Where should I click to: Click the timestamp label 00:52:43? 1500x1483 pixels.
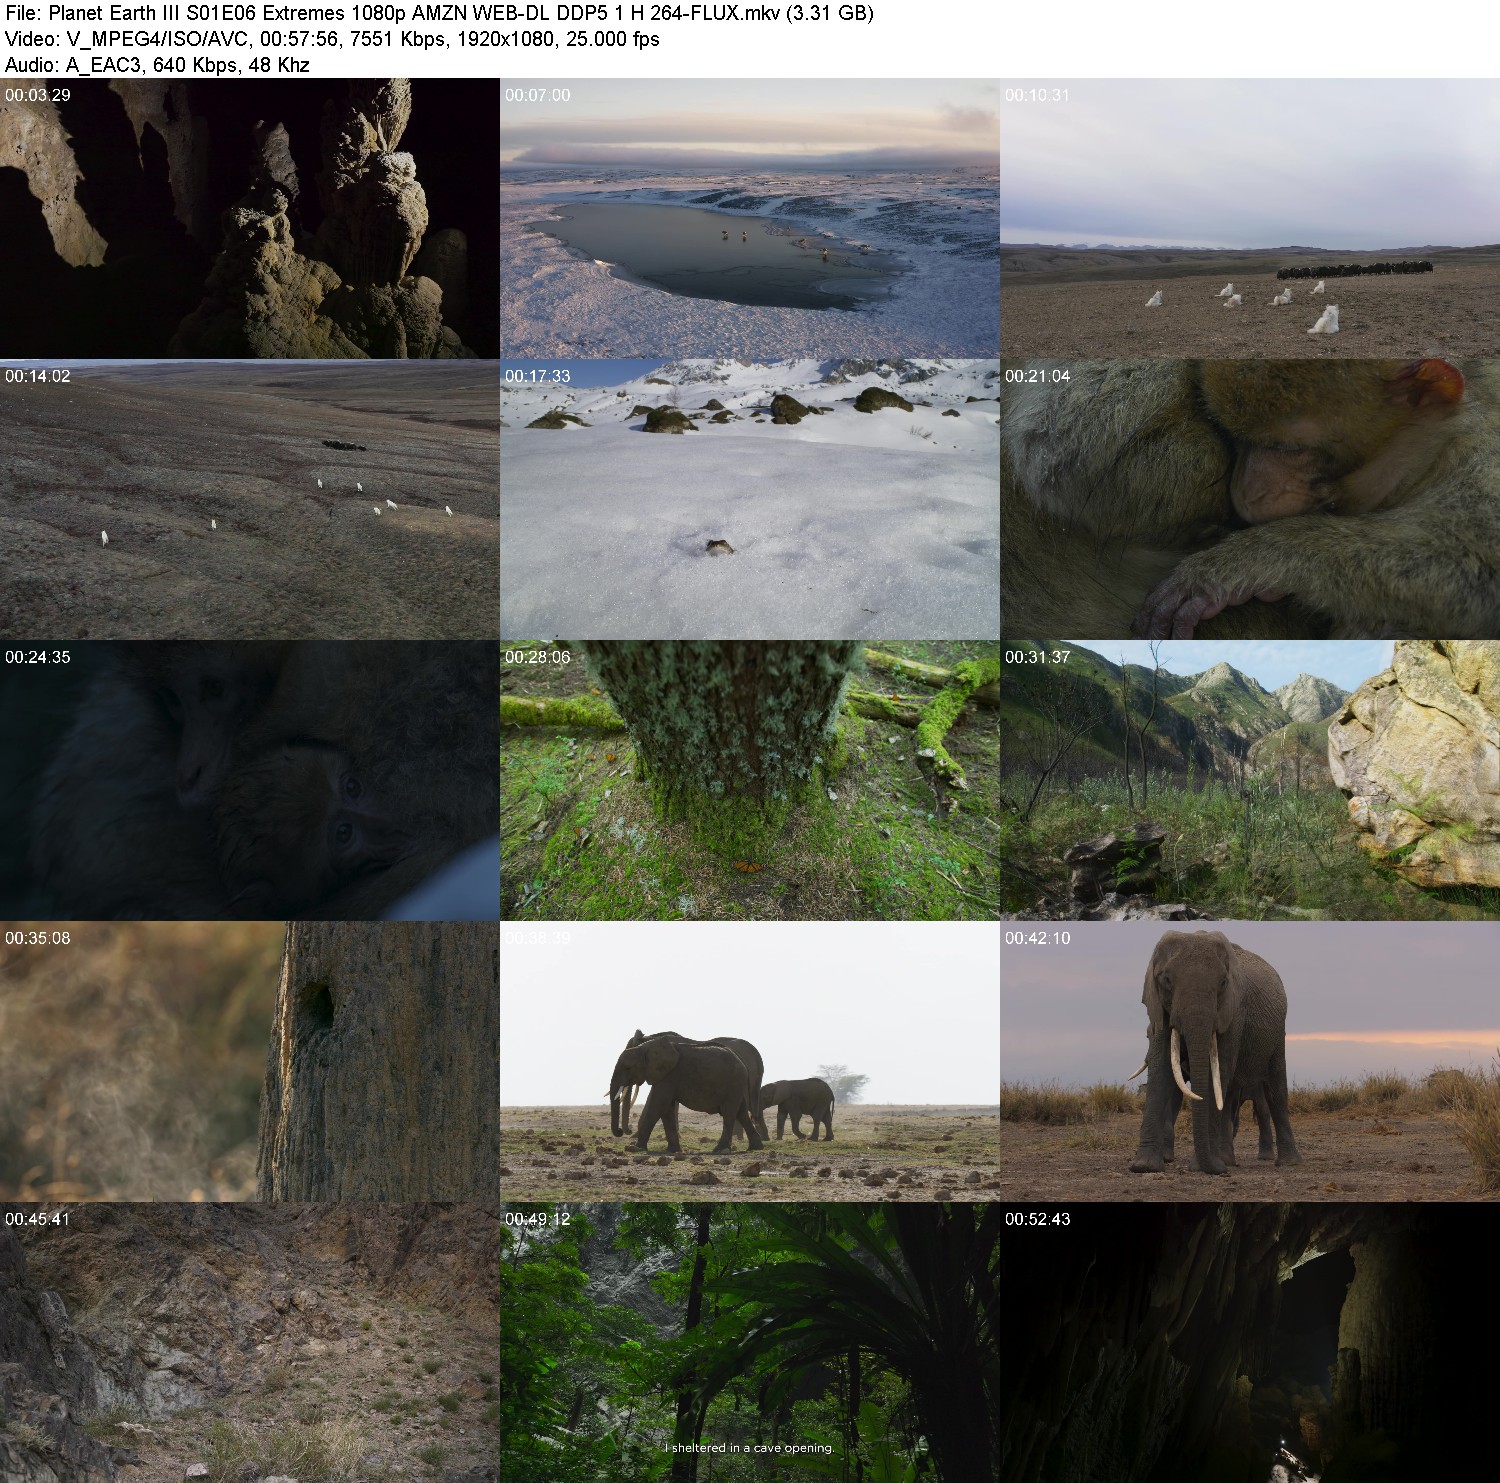click(x=1037, y=1219)
